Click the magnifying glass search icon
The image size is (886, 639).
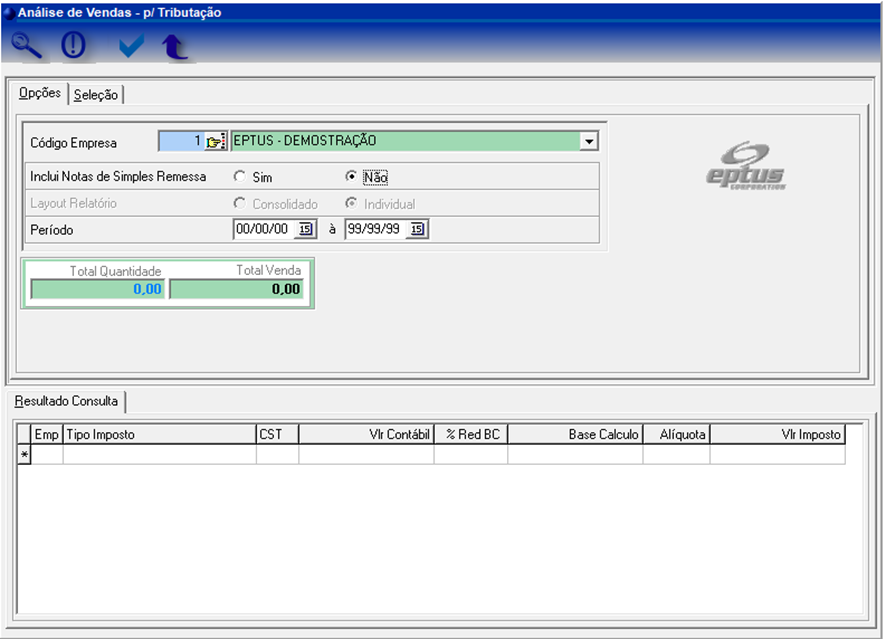(x=27, y=46)
